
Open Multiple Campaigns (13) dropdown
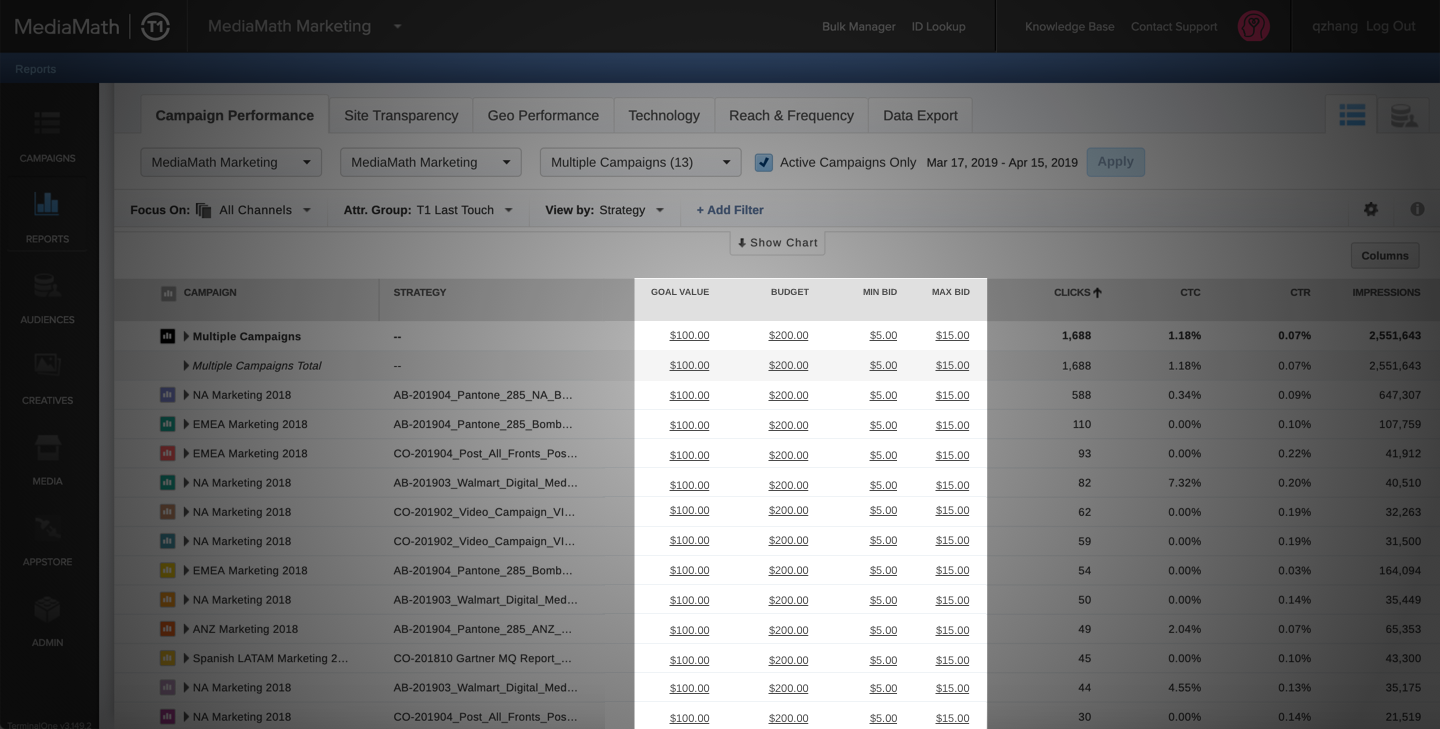pyautogui.click(x=640, y=162)
